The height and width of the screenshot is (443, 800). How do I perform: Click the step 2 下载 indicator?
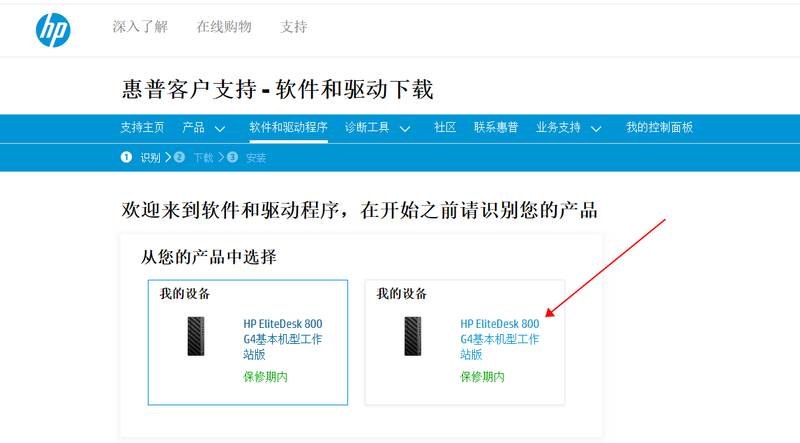point(195,157)
